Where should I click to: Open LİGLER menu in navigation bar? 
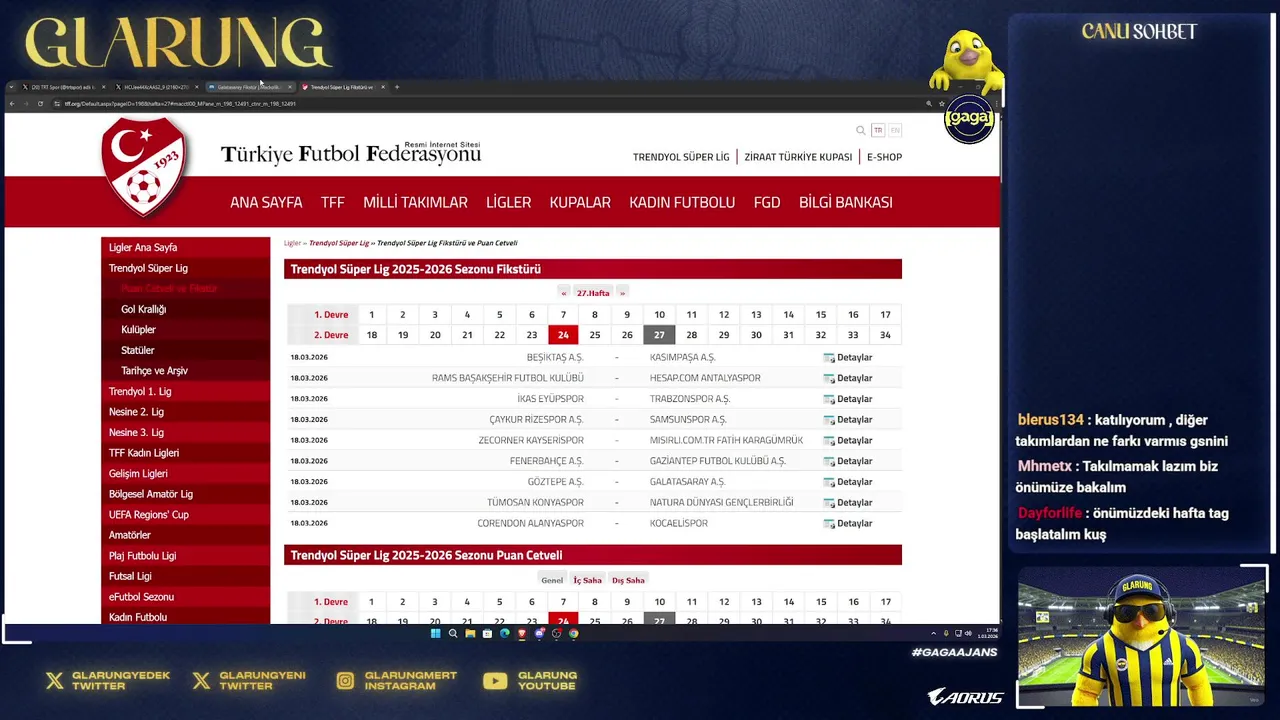[x=508, y=202]
